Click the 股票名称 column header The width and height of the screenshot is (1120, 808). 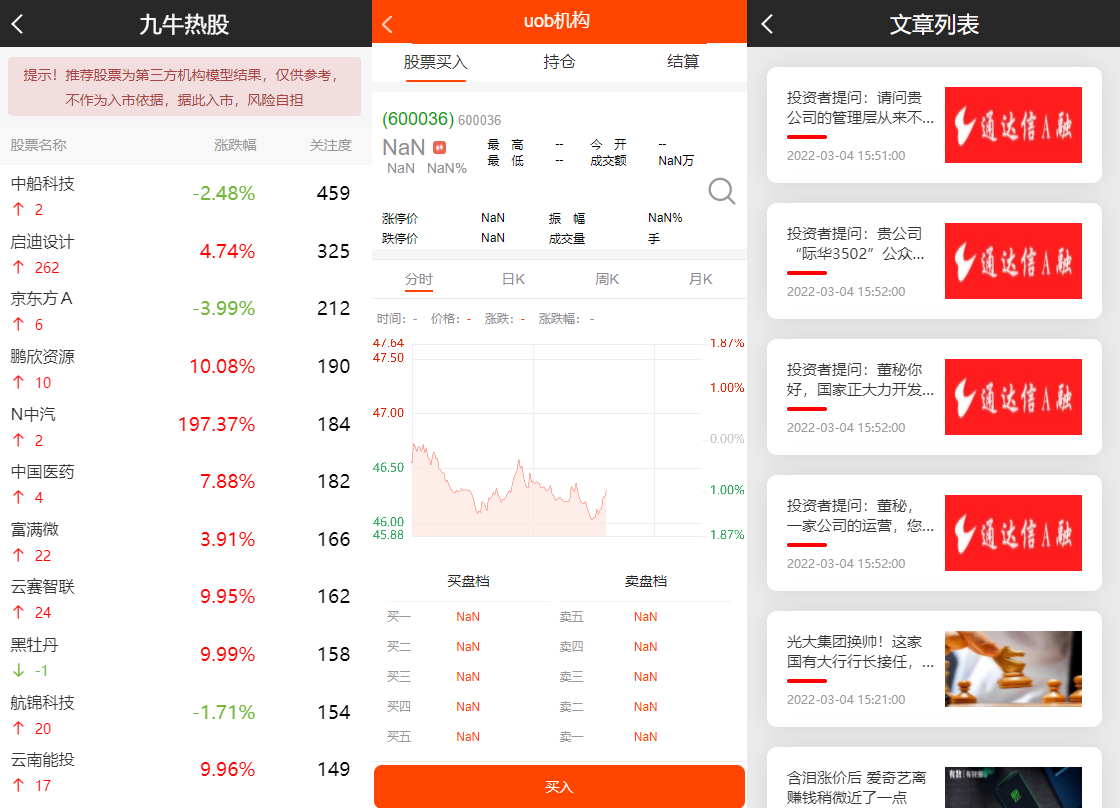(39, 145)
